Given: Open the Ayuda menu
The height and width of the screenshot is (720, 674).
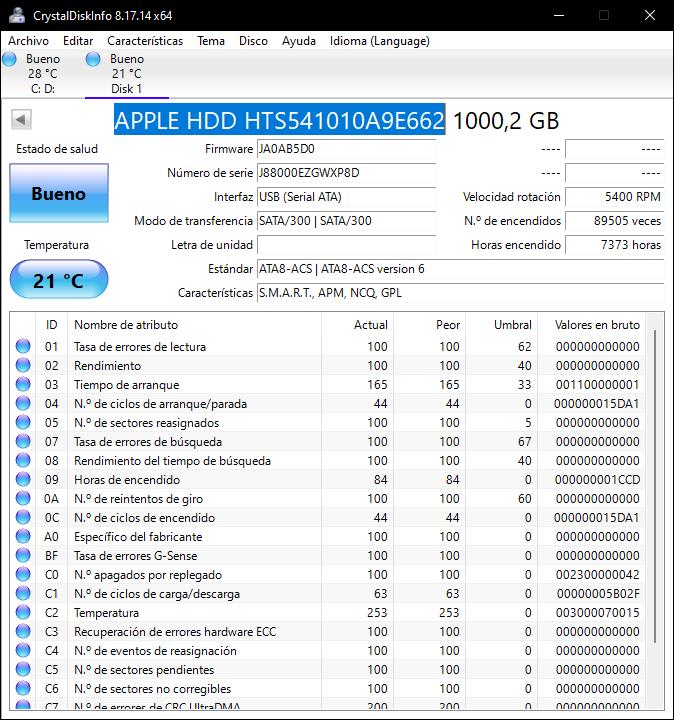Looking at the screenshot, I should (298, 41).
